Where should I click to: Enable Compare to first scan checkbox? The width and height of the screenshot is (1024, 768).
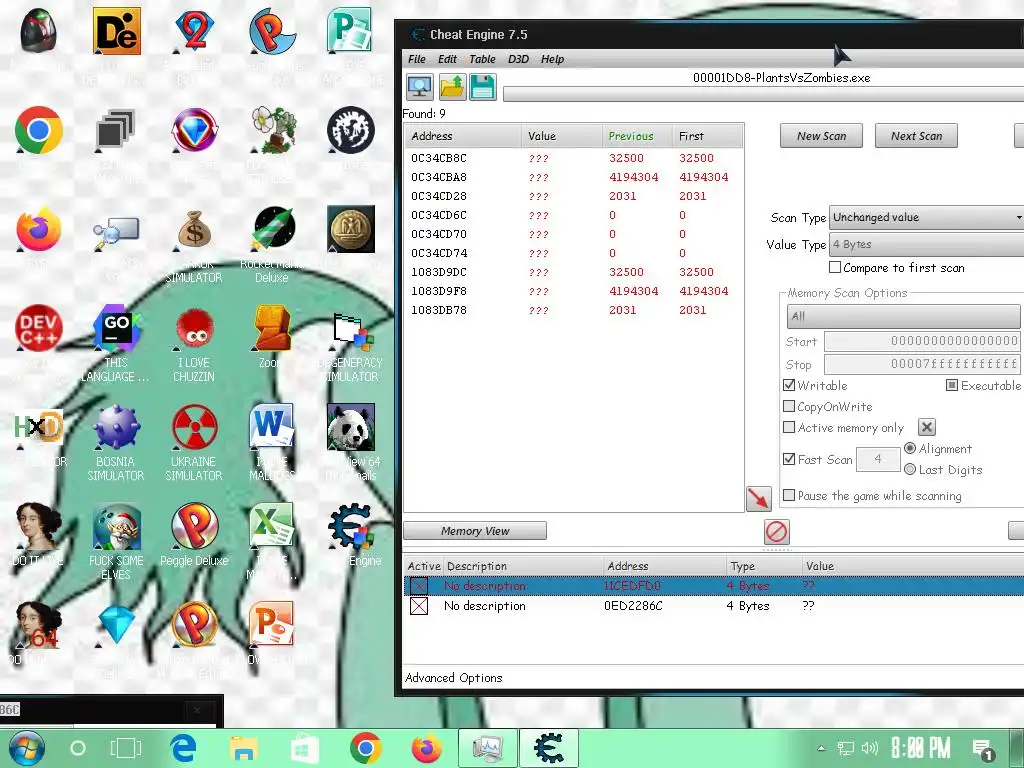coord(835,267)
